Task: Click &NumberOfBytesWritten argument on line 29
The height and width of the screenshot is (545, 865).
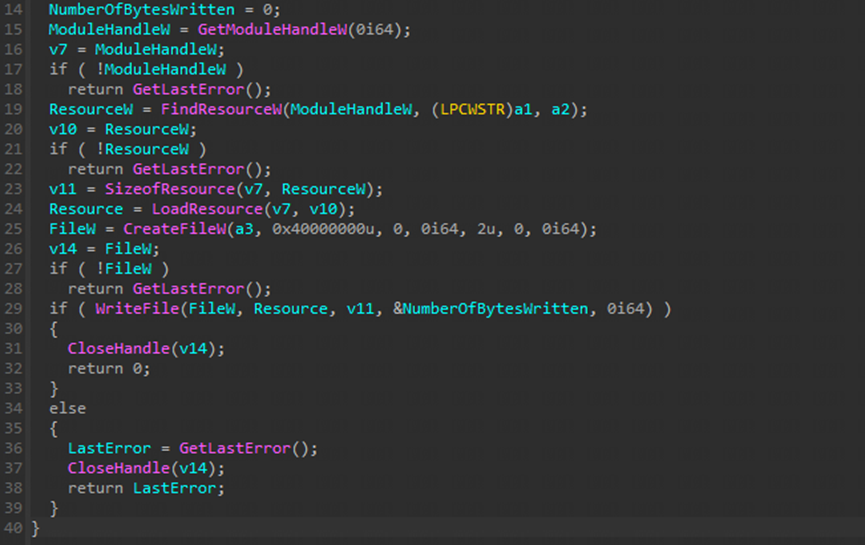Action: click(x=490, y=308)
